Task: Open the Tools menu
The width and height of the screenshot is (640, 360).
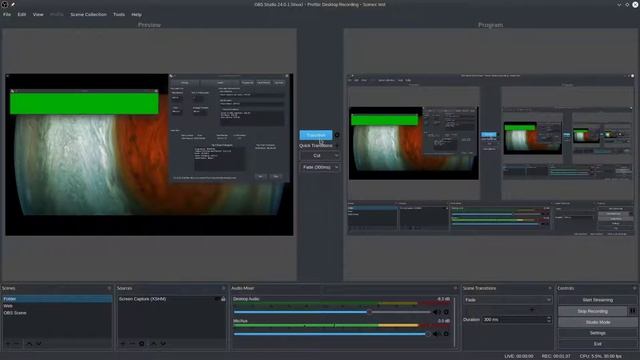Action: (119, 14)
